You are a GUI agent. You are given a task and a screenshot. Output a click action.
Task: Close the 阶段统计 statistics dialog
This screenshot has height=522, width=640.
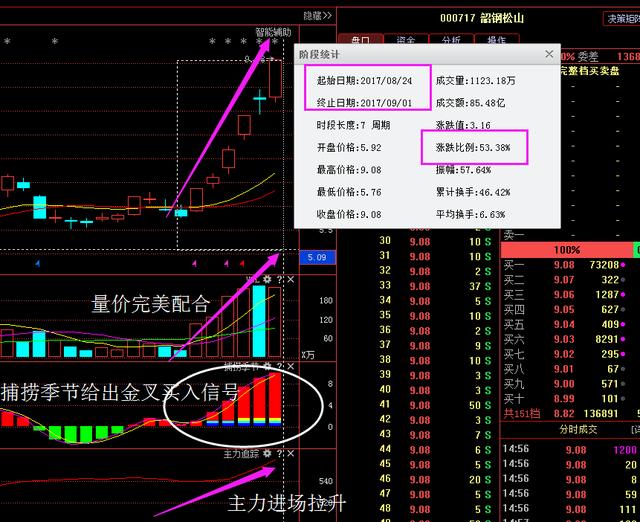[x=549, y=53]
